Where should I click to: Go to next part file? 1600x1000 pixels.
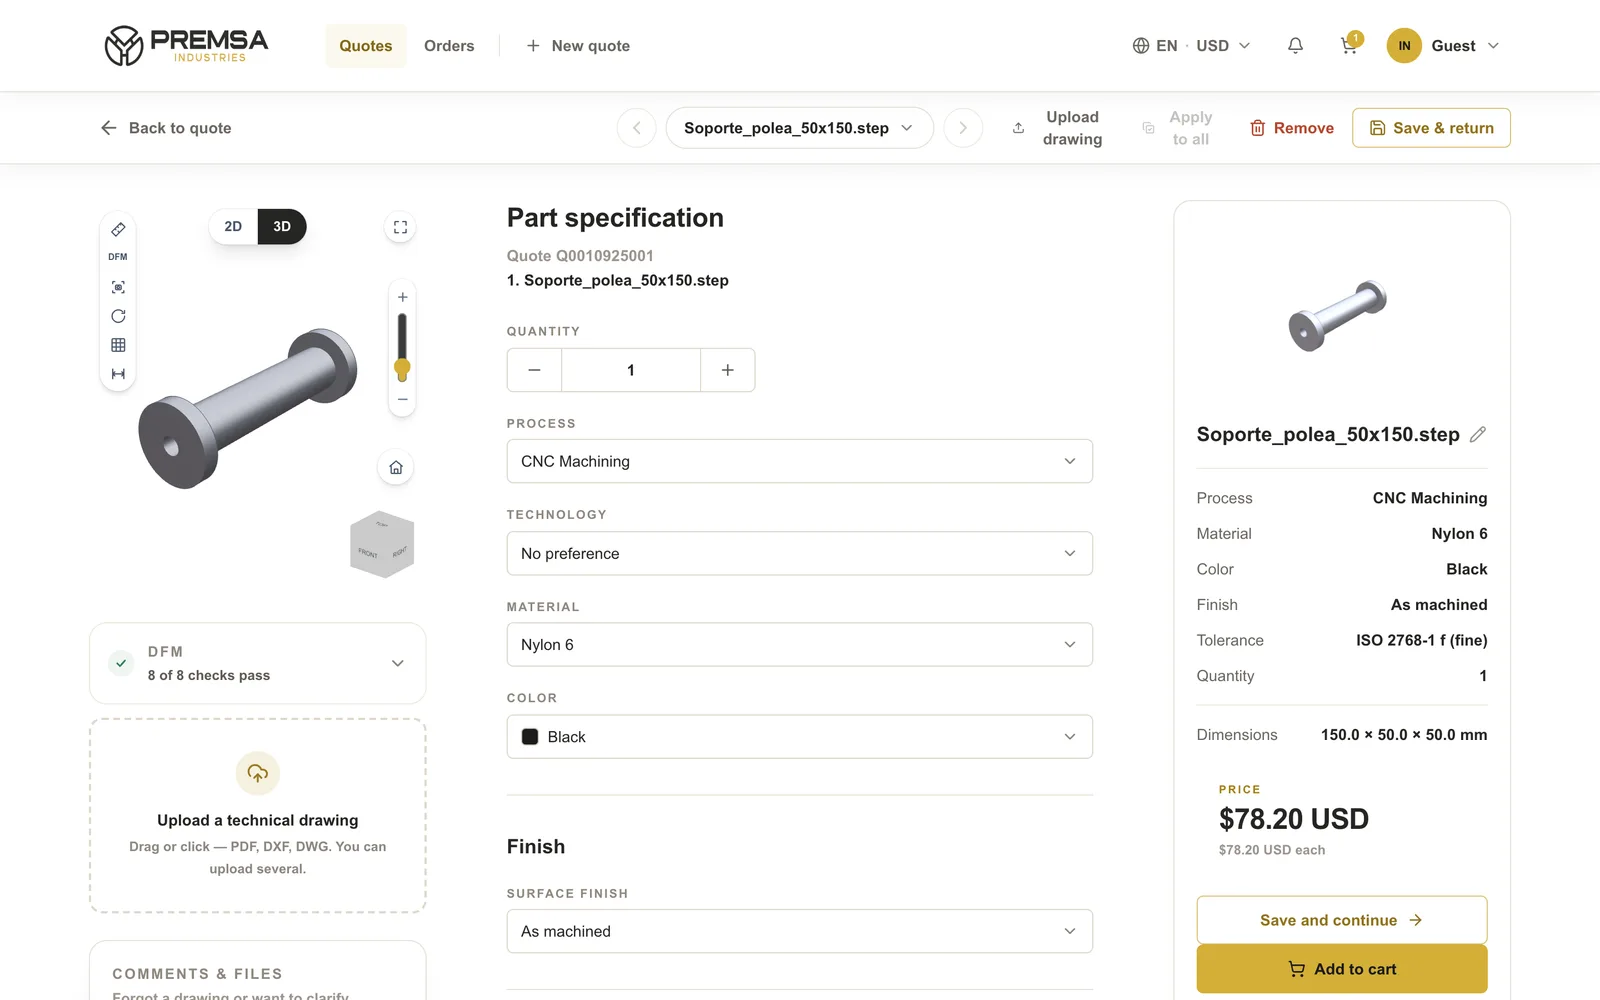point(963,128)
